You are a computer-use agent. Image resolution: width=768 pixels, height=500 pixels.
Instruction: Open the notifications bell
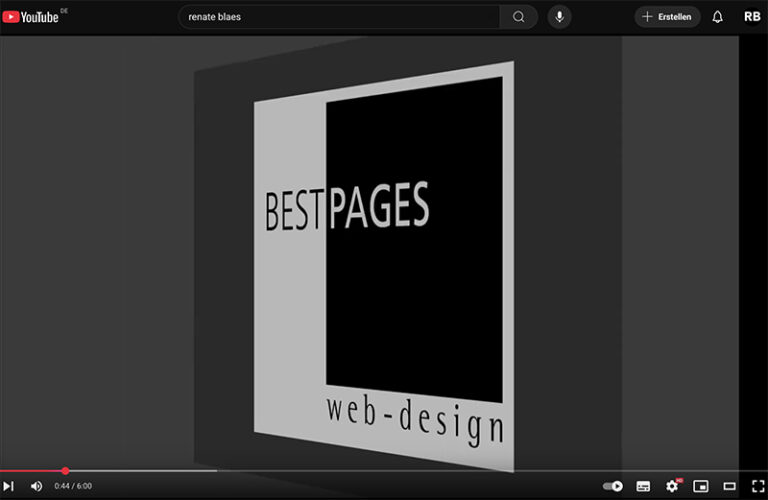717,17
